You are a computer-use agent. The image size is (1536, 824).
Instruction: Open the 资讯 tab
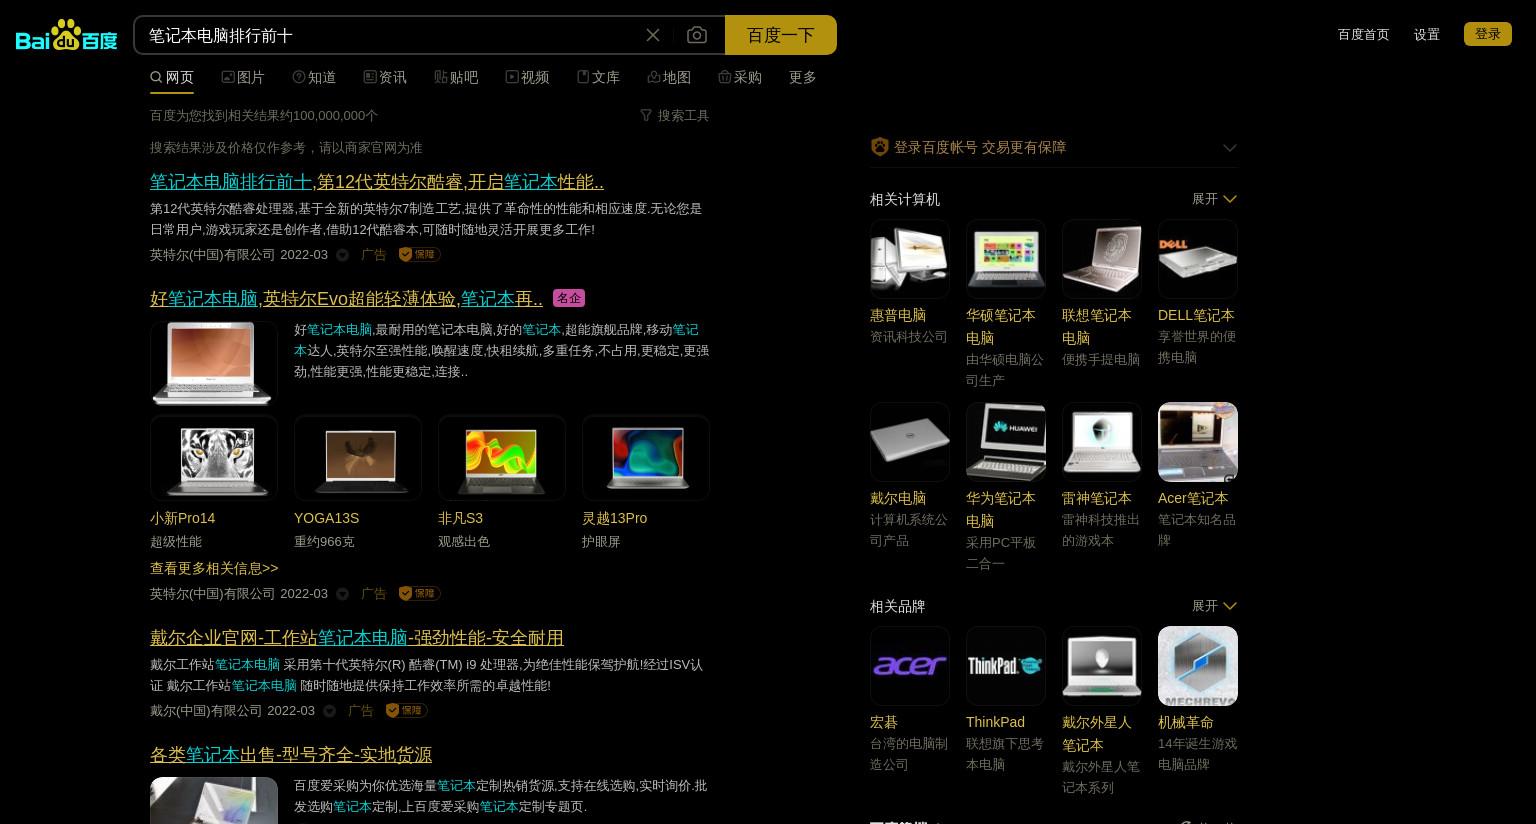tap(385, 77)
